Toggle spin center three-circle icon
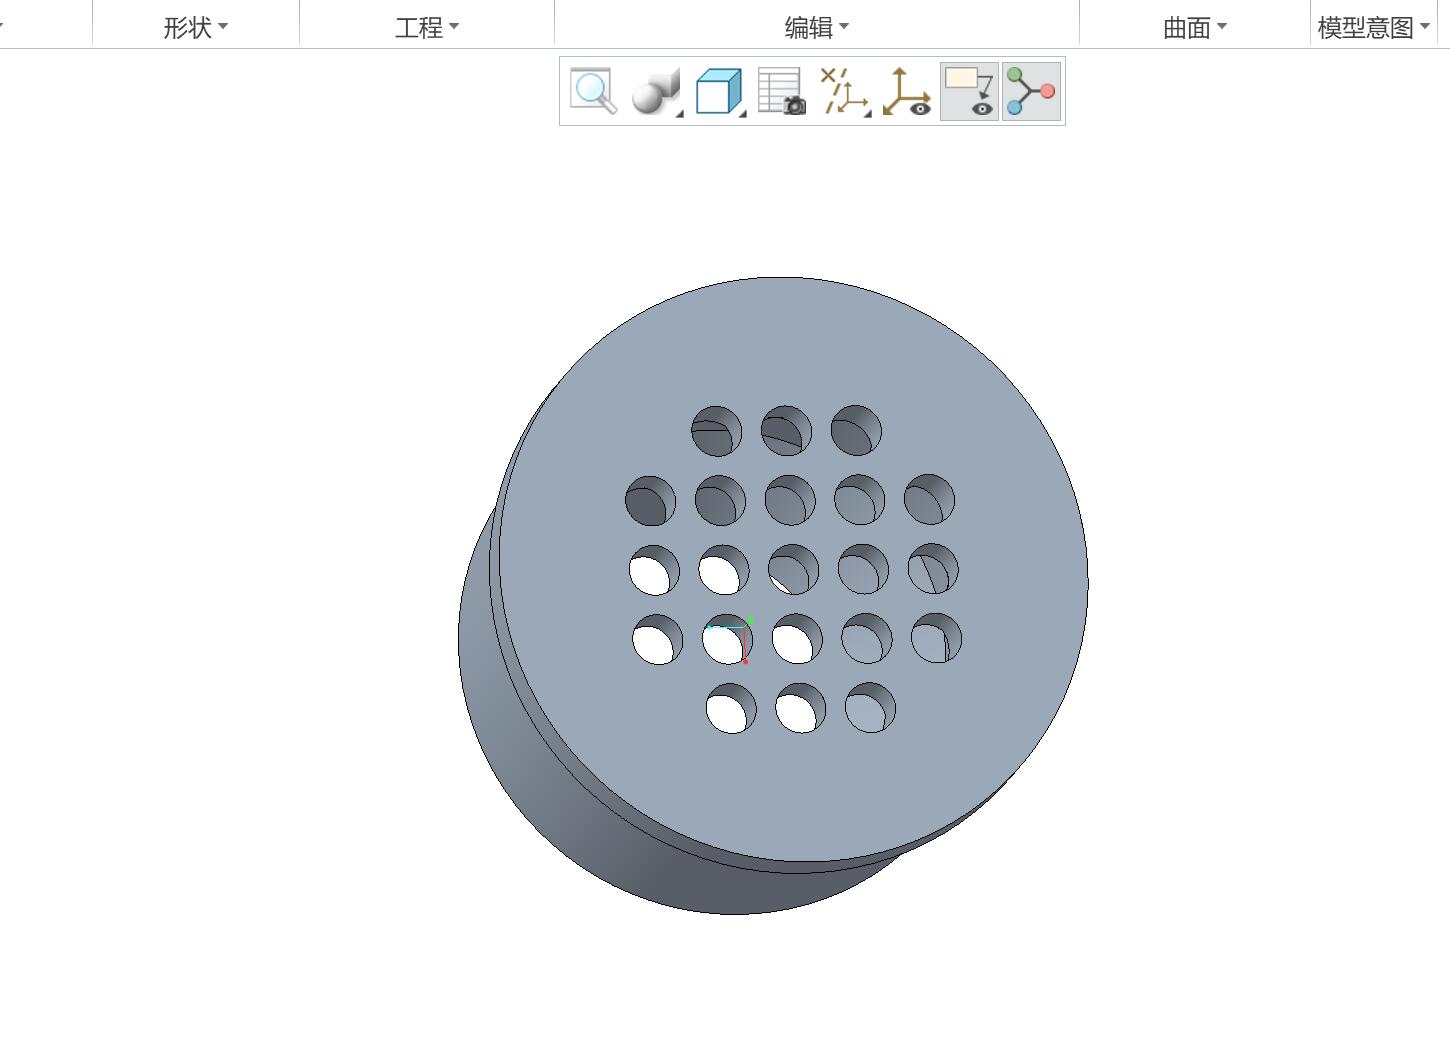 (1031, 91)
